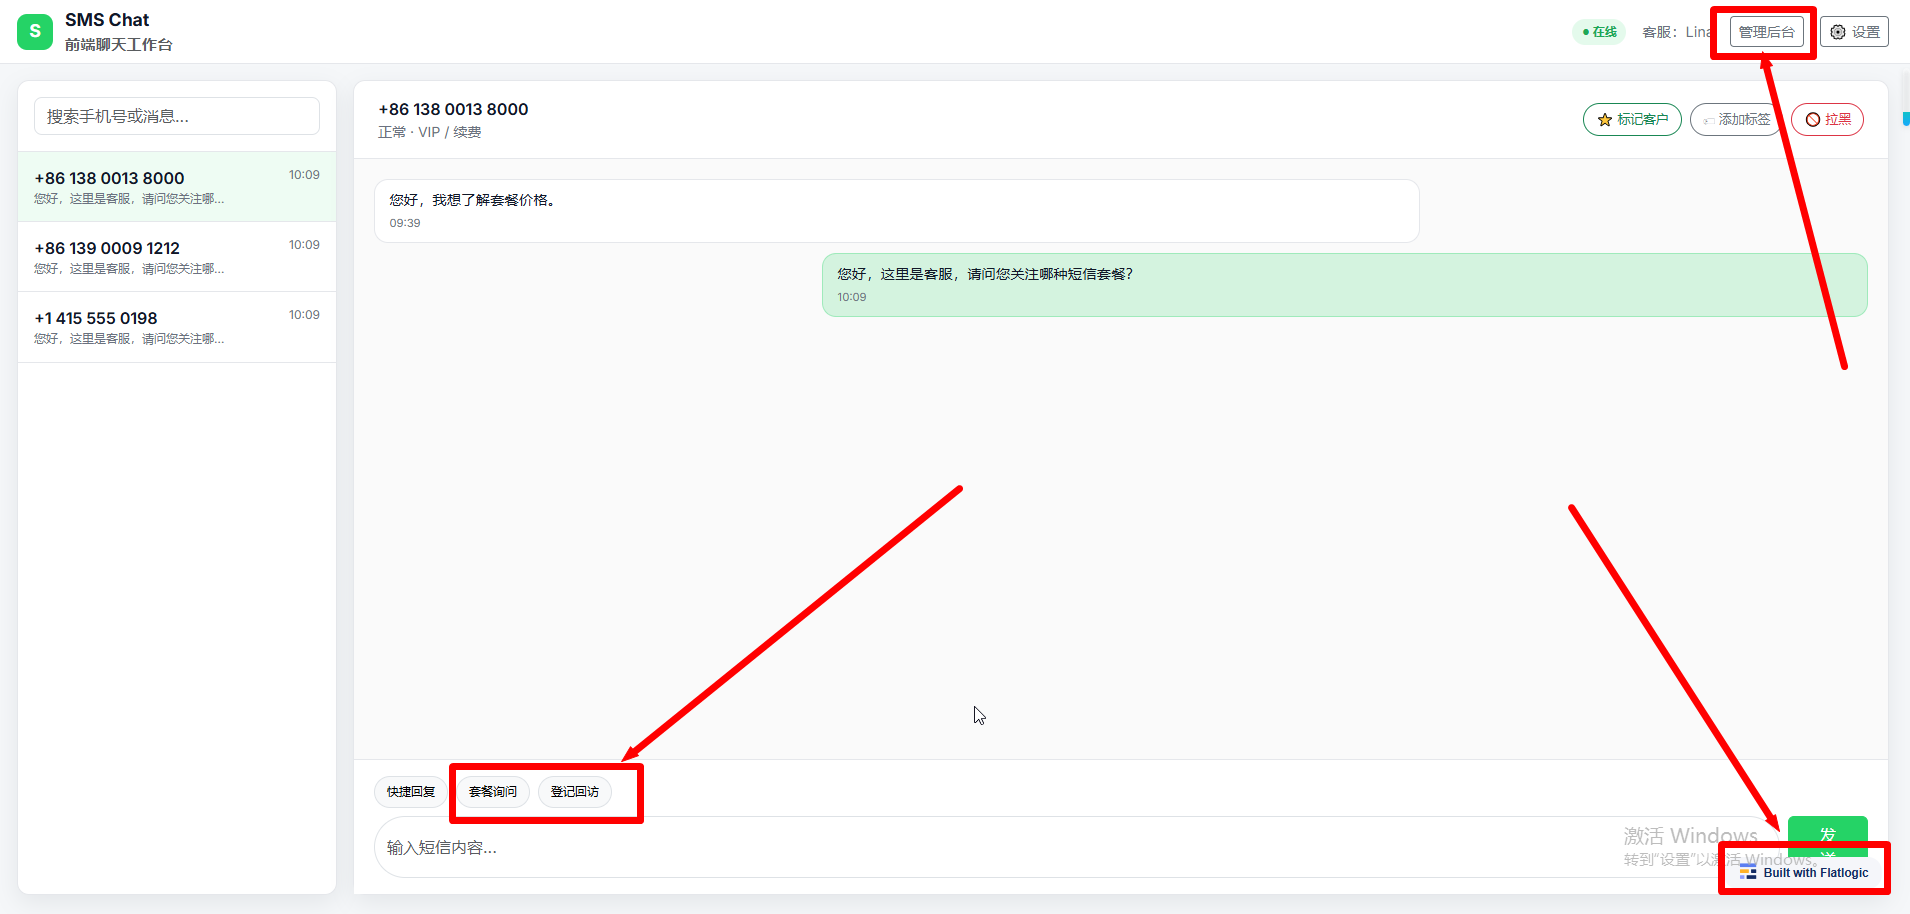Open settings via the gear button
The height and width of the screenshot is (914, 1910).
[x=1854, y=32]
